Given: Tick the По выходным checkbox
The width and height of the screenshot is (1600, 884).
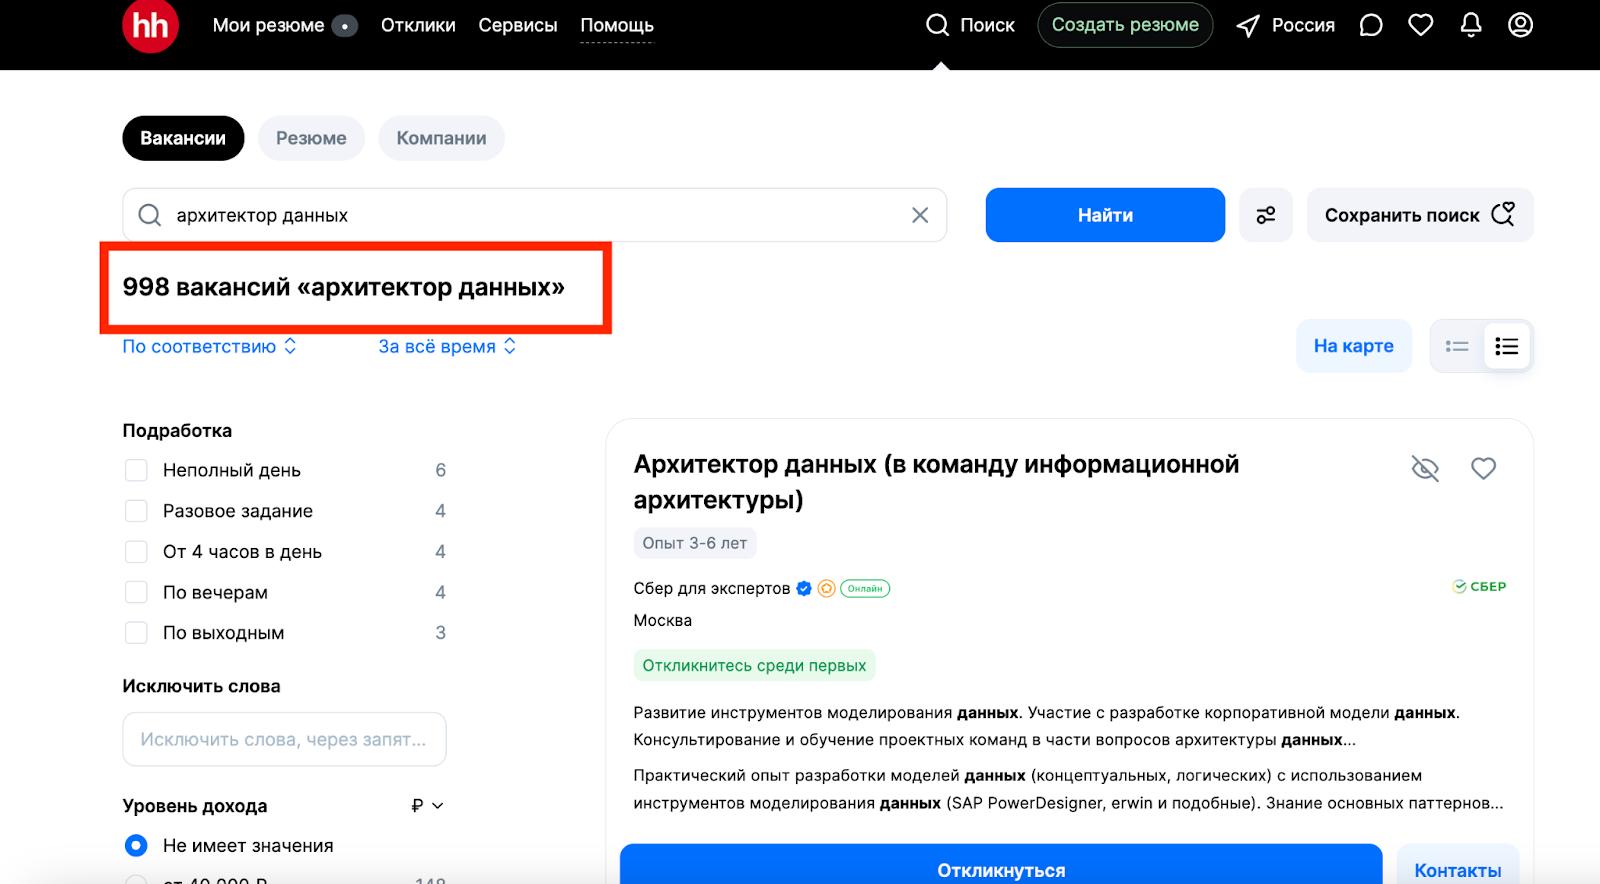Looking at the screenshot, I should click(136, 633).
